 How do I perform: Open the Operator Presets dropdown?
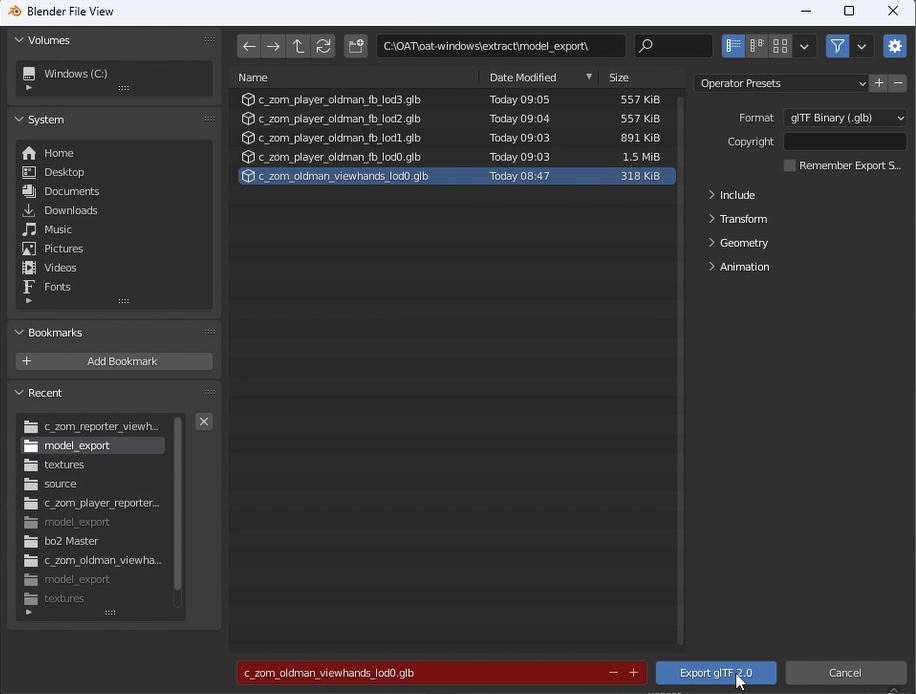coord(781,84)
